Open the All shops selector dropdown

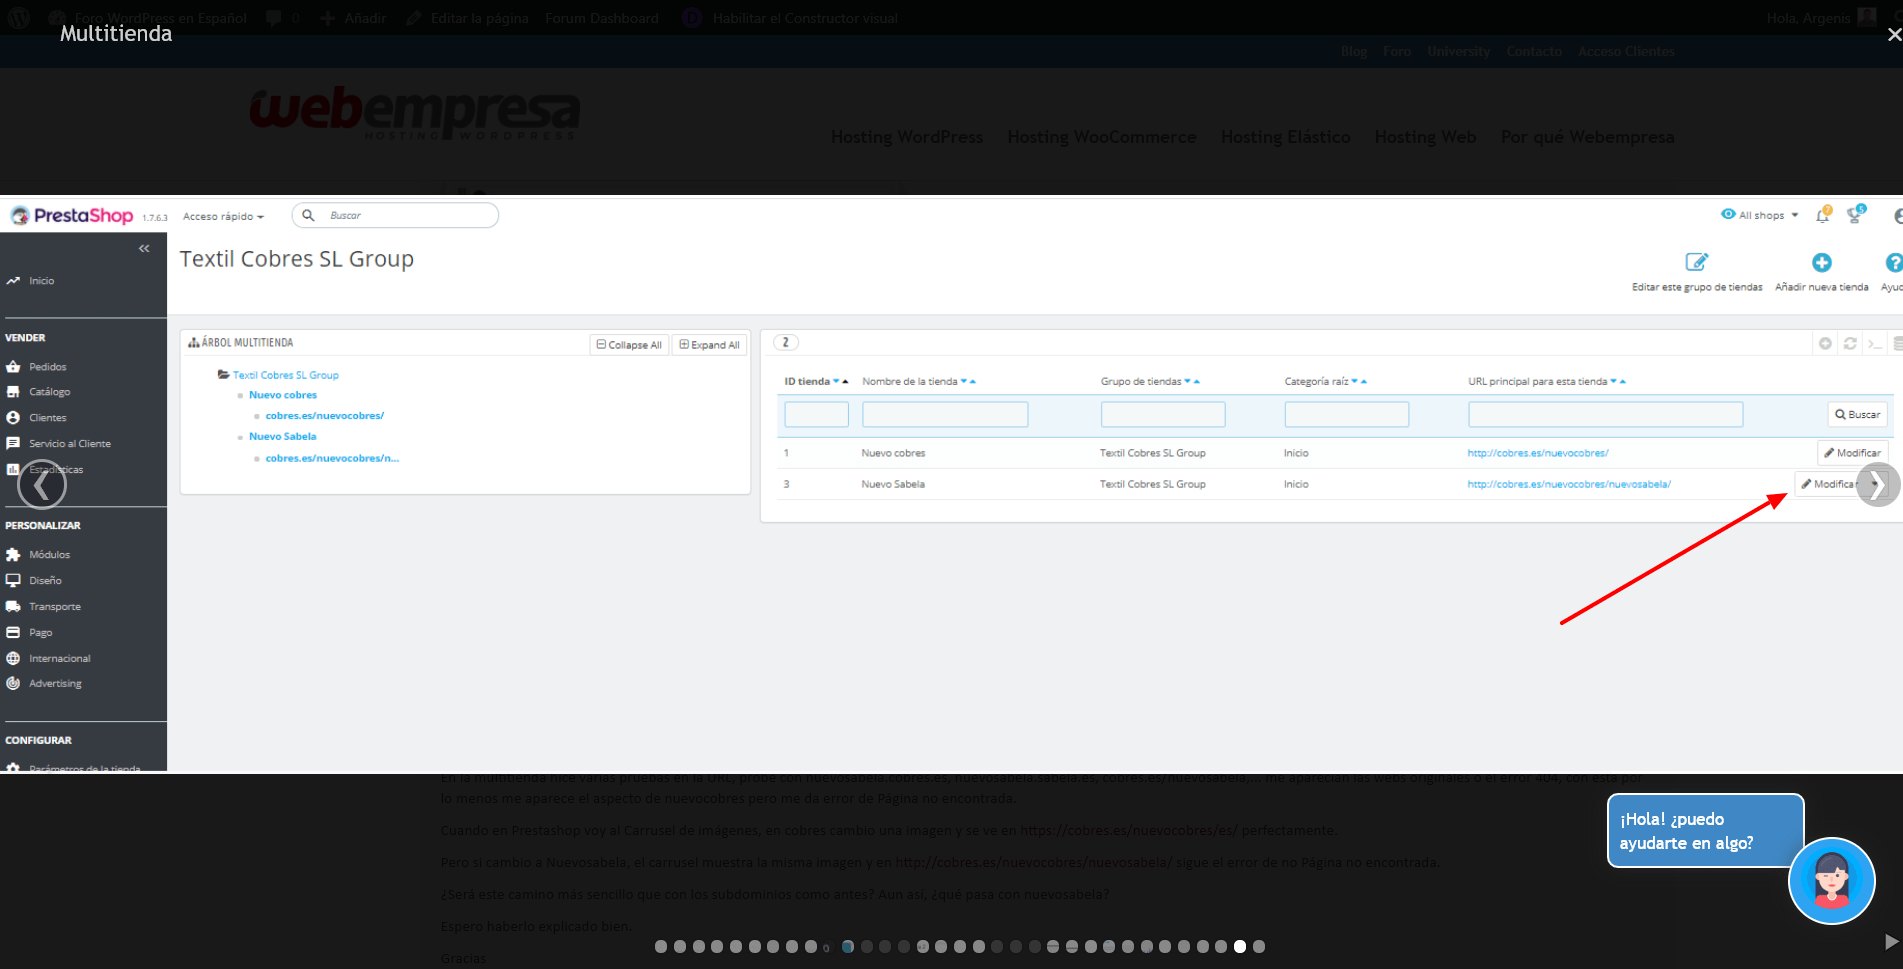pos(1760,215)
